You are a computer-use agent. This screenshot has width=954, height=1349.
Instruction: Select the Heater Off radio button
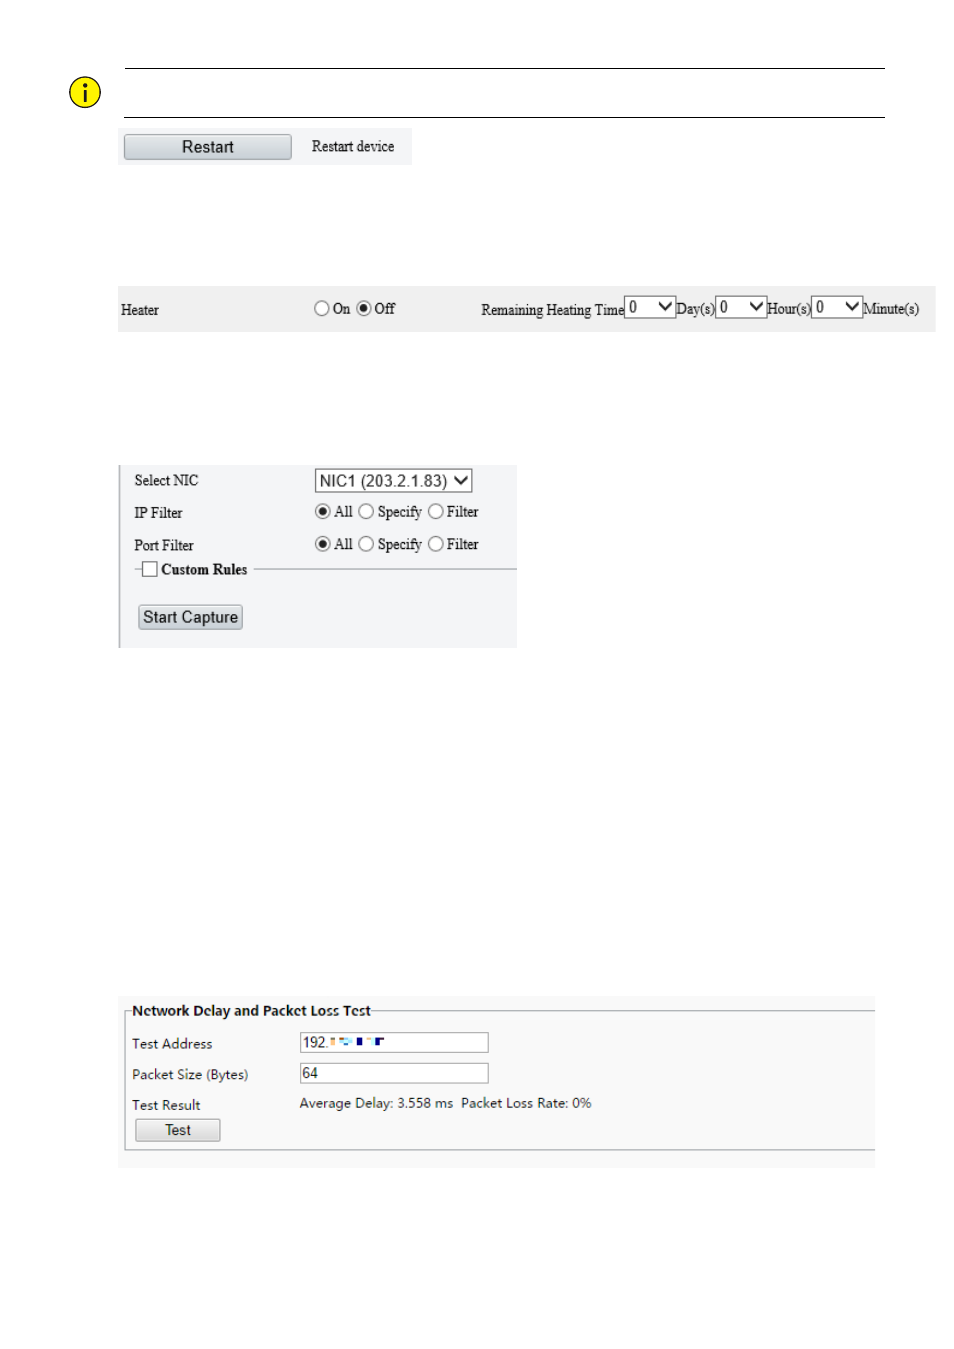[x=364, y=309]
